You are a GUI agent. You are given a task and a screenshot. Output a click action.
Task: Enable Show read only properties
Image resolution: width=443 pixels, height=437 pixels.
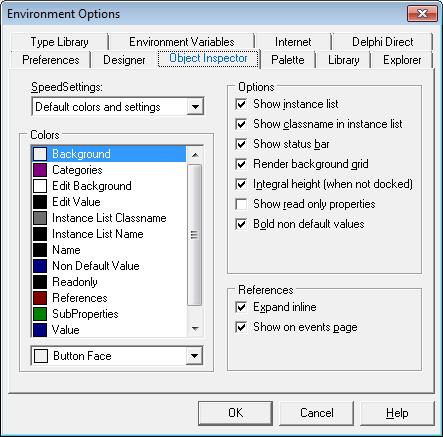pos(241,204)
